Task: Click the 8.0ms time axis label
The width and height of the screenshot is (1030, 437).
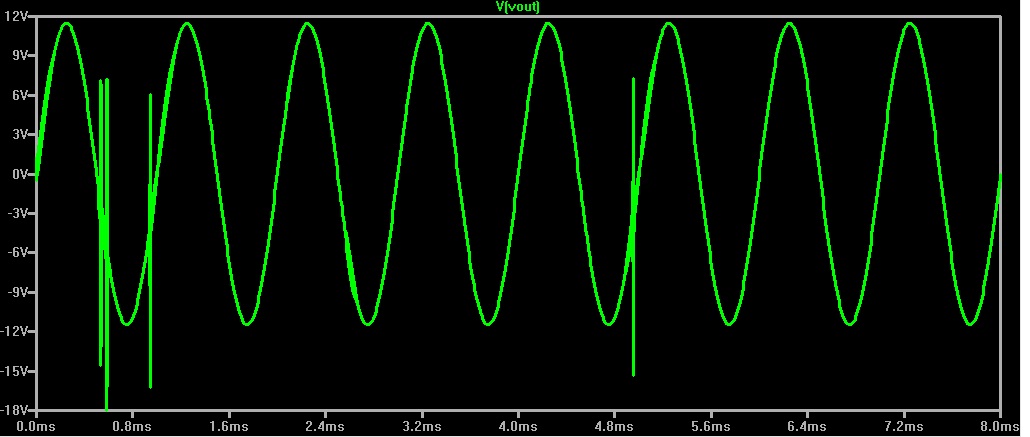Action: (1000, 426)
